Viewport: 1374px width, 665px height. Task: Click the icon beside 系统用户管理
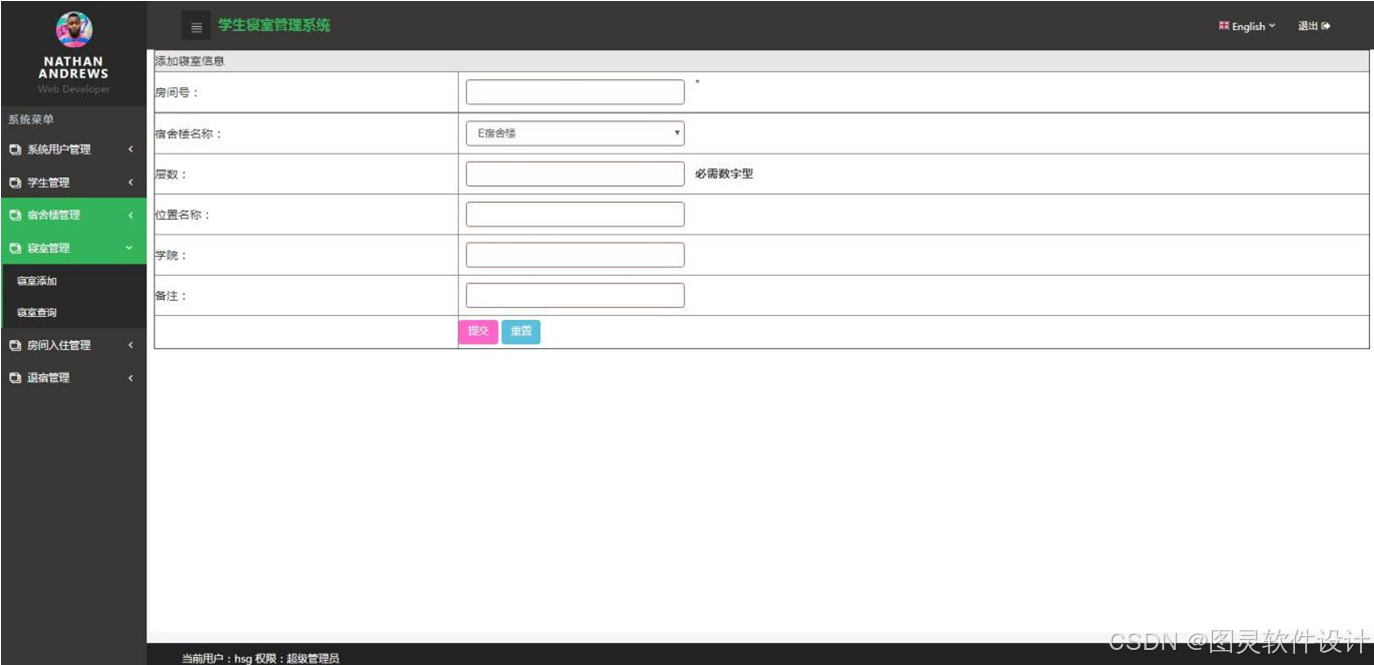point(15,150)
